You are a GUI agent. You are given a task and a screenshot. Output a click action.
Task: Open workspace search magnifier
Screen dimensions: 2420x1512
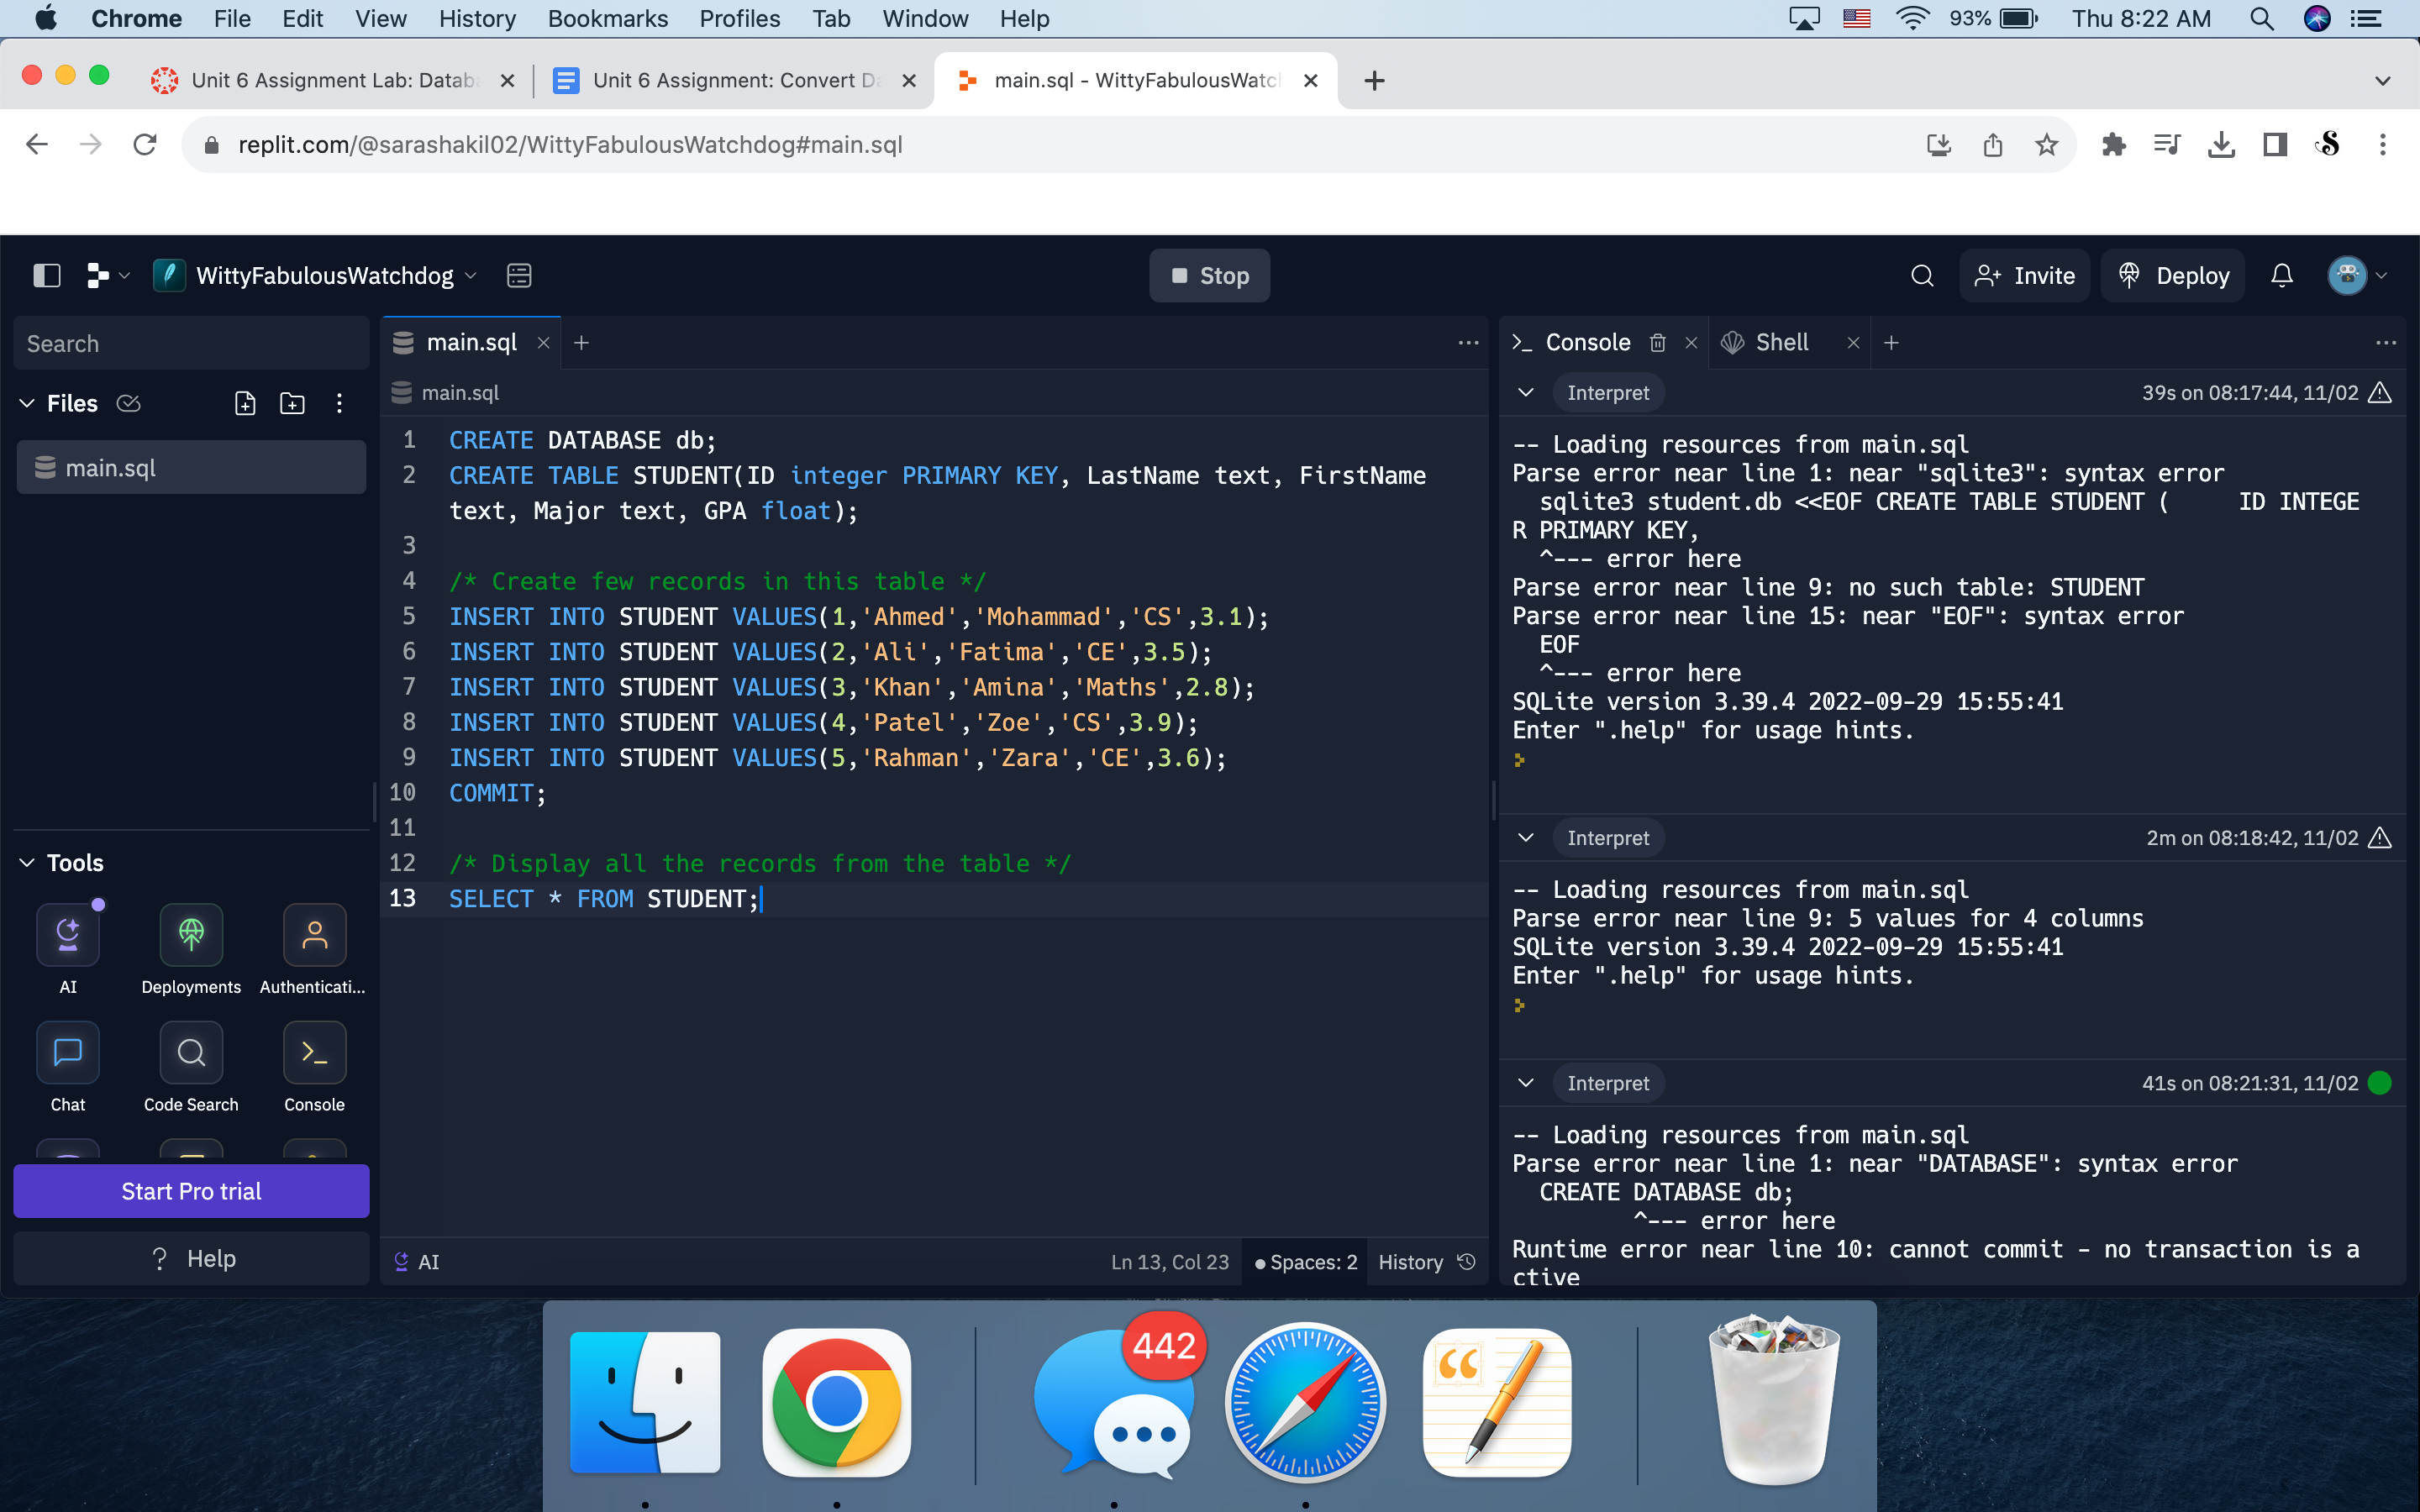click(1921, 275)
